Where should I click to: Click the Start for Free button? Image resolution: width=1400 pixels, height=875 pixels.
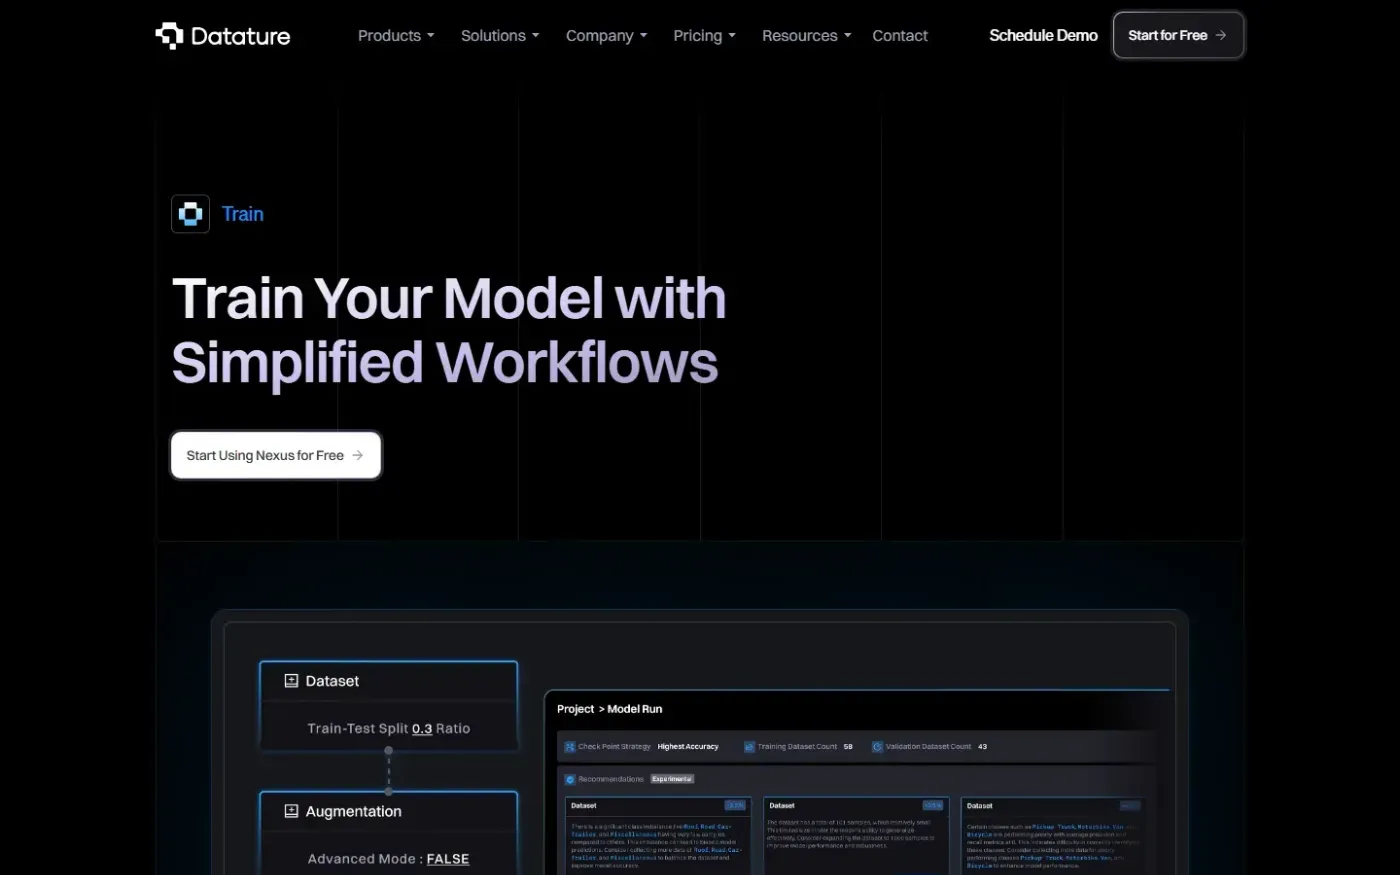click(x=1178, y=35)
